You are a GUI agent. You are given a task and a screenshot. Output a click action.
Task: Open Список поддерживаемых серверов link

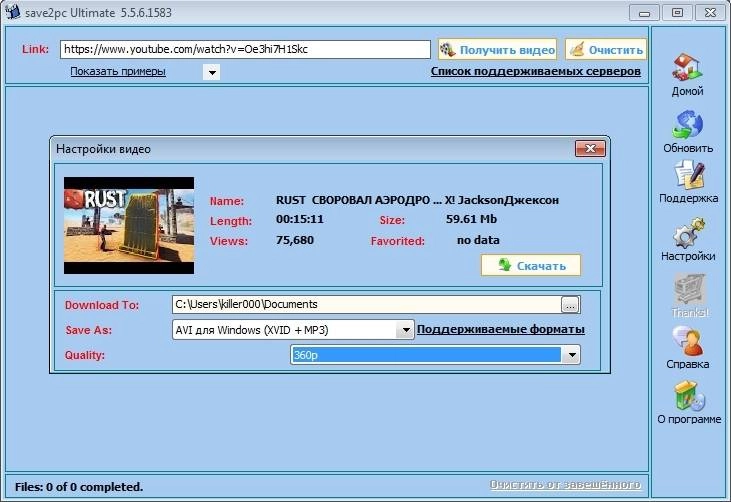[535, 71]
